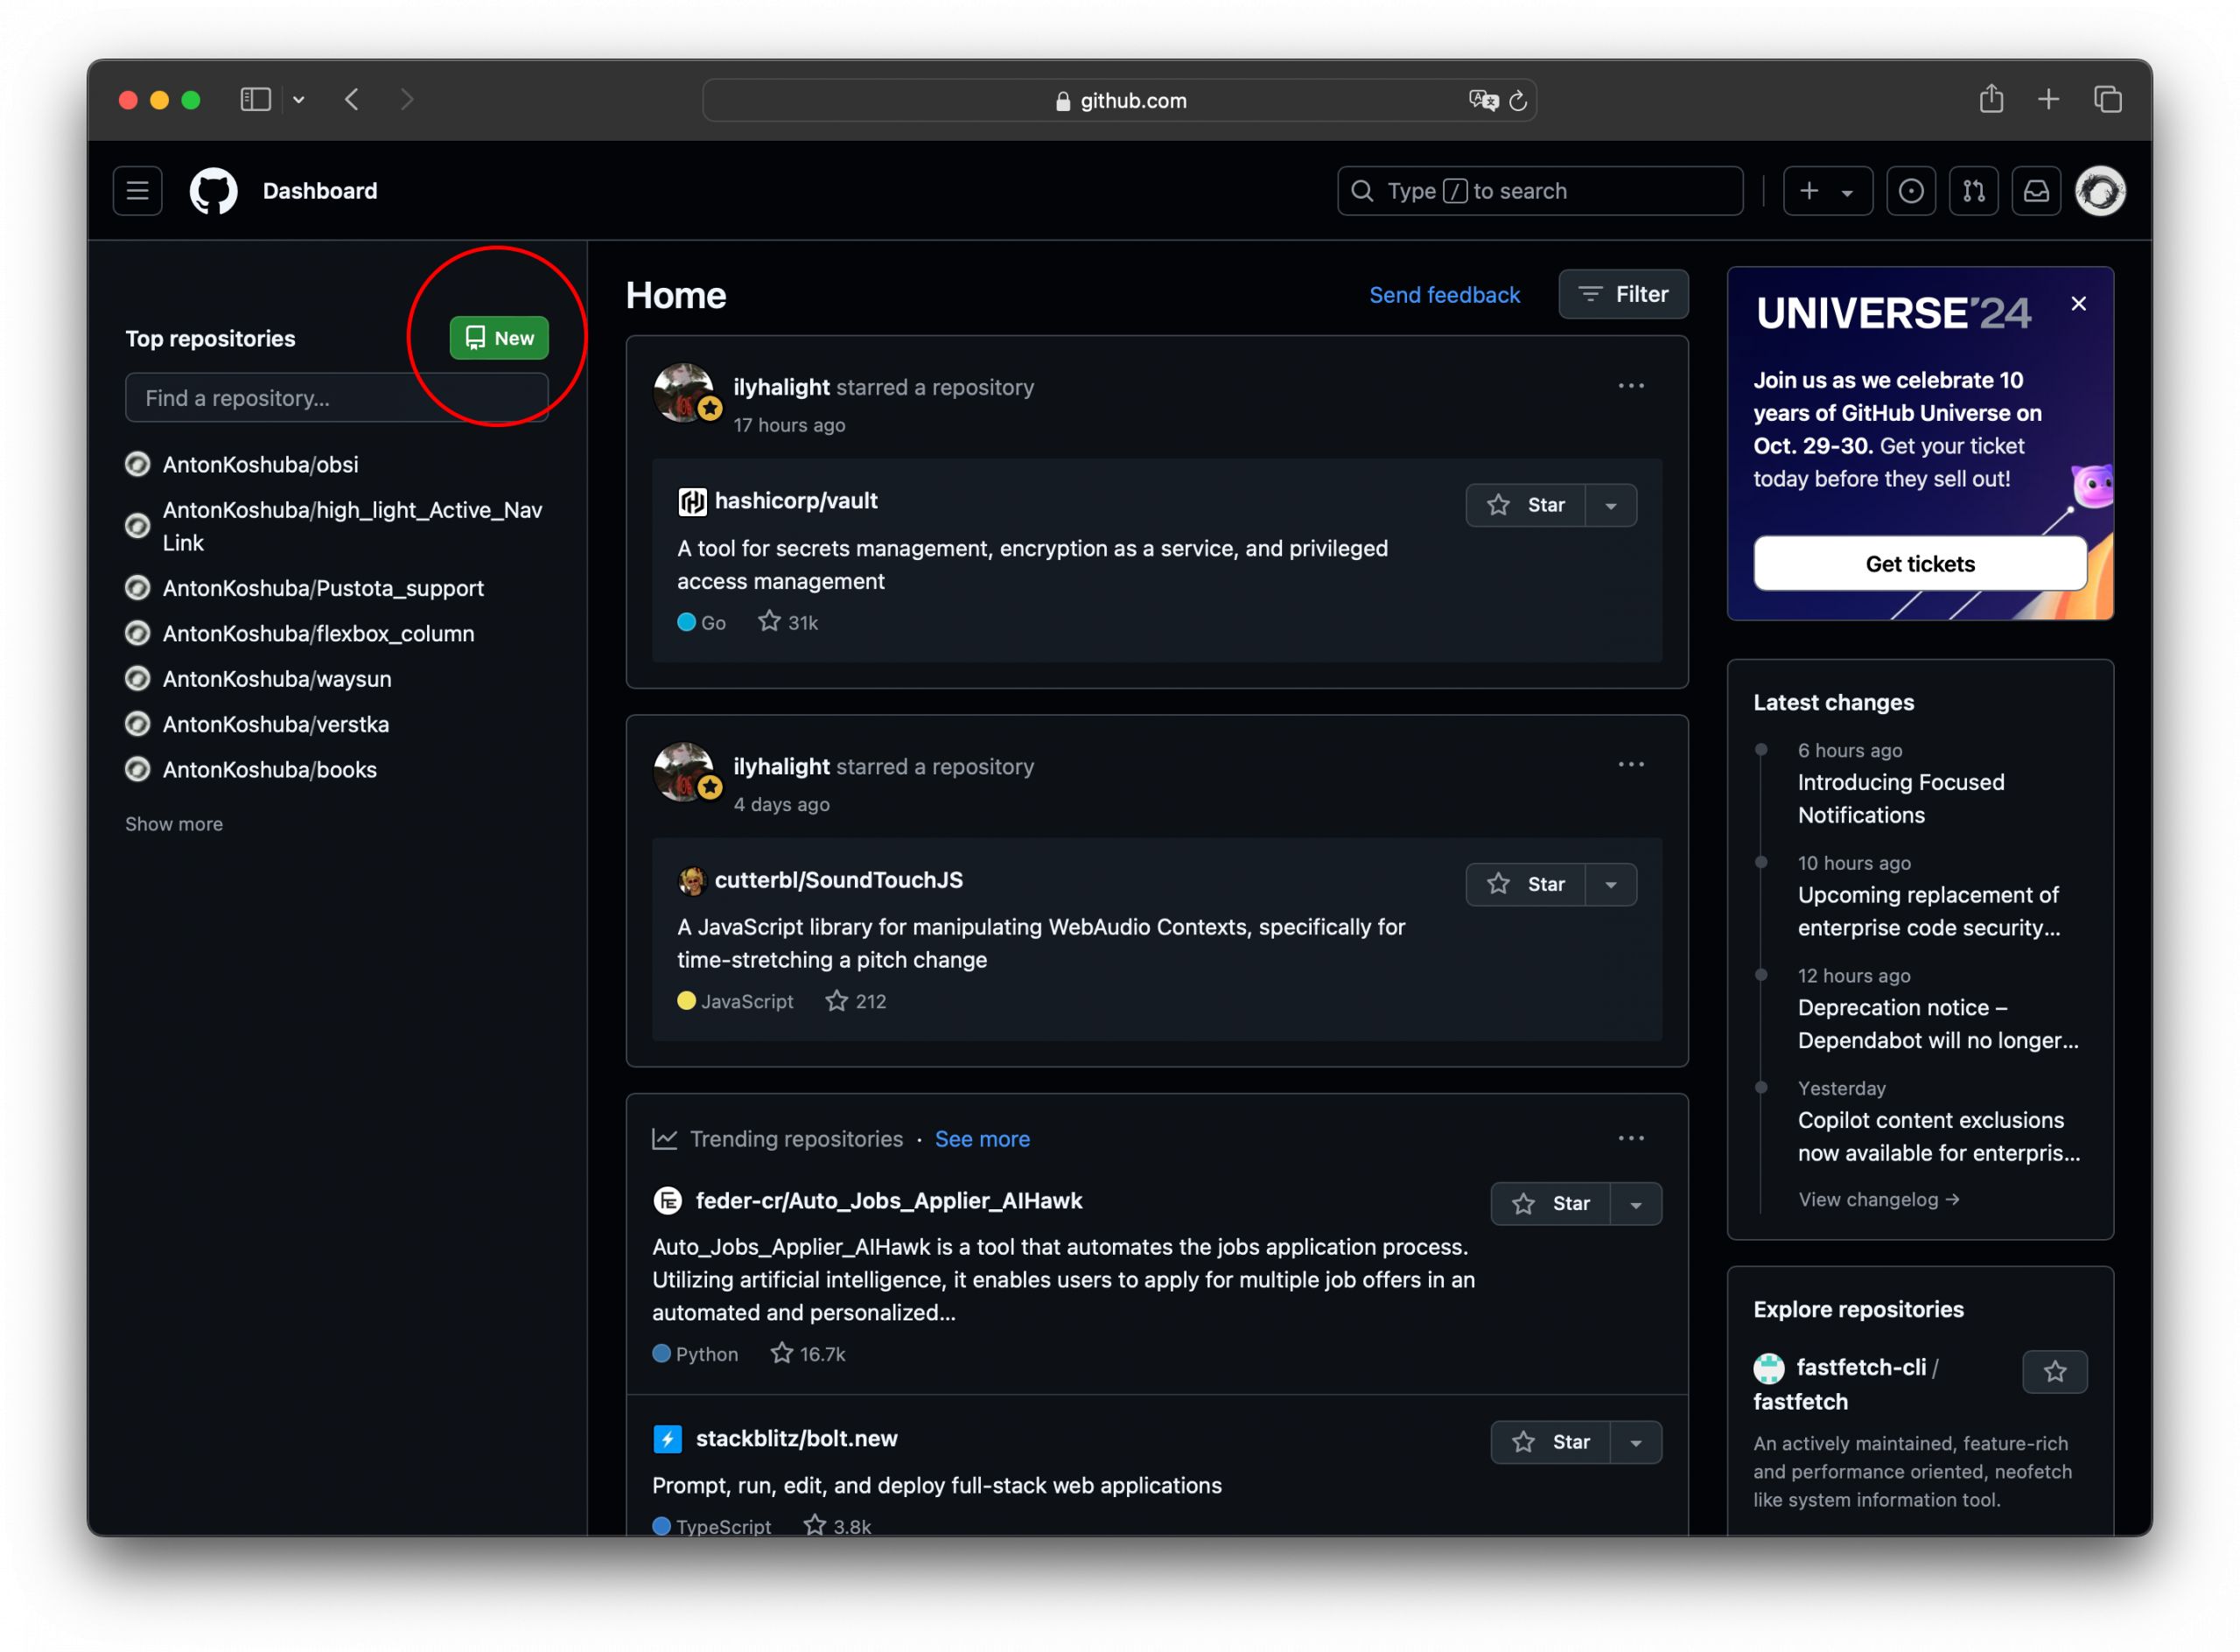Click View changelog link
The height and width of the screenshot is (1652, 2240).
click(1878, 1199)
